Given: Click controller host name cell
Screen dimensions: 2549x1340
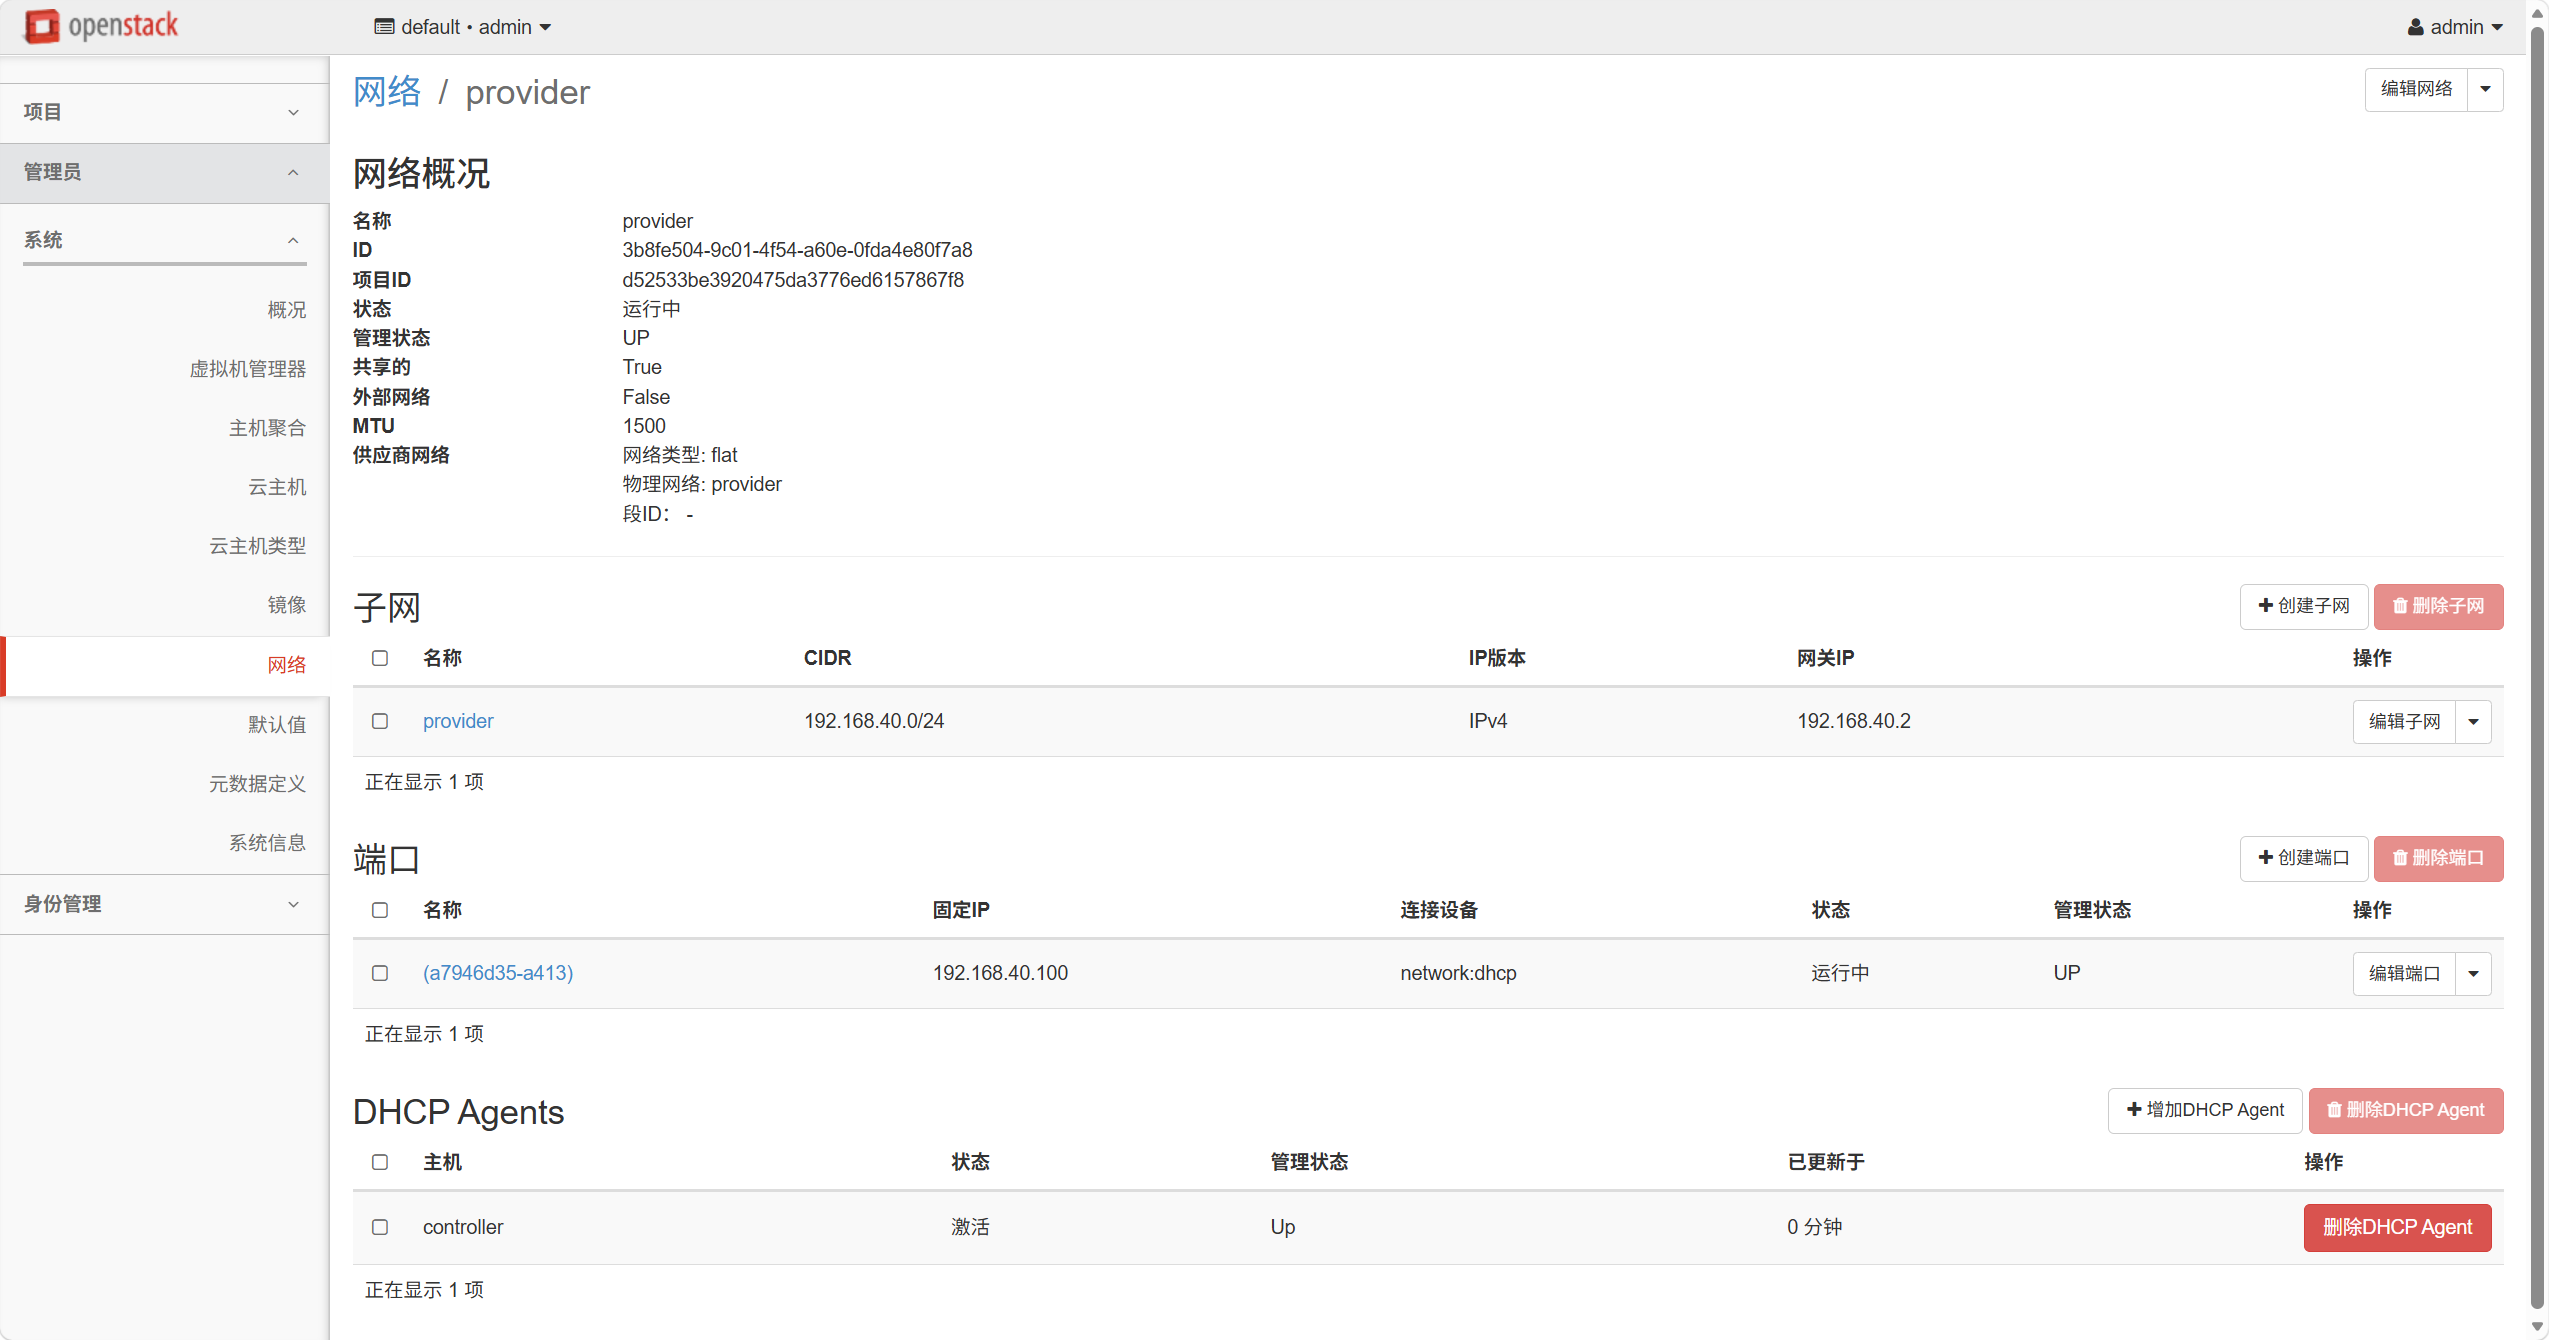Looking at the screenshot, I should click(463, 1227).
